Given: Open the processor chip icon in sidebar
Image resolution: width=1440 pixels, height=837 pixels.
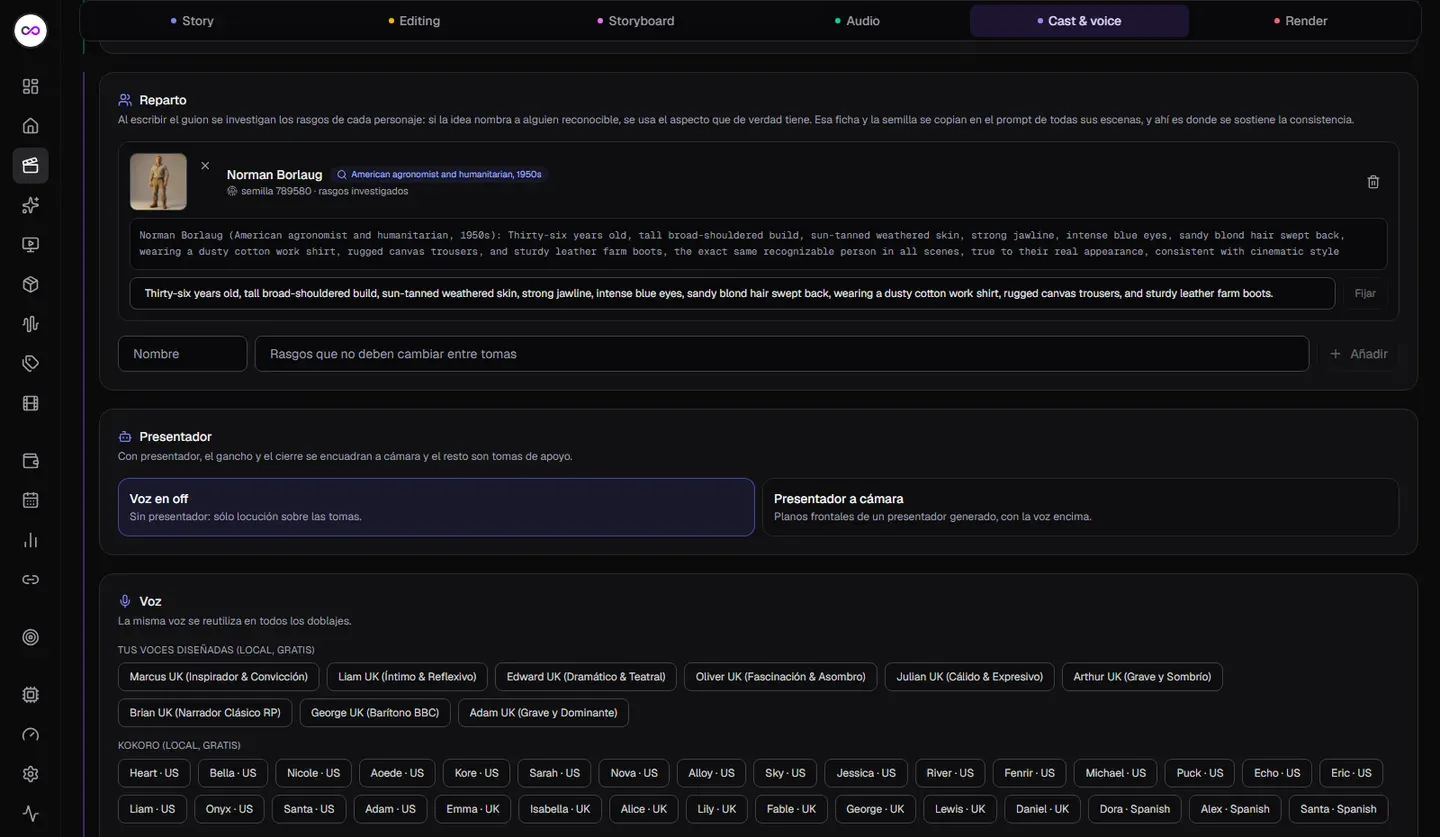Looking at the screenshot, I should click(x=30, y=695).
